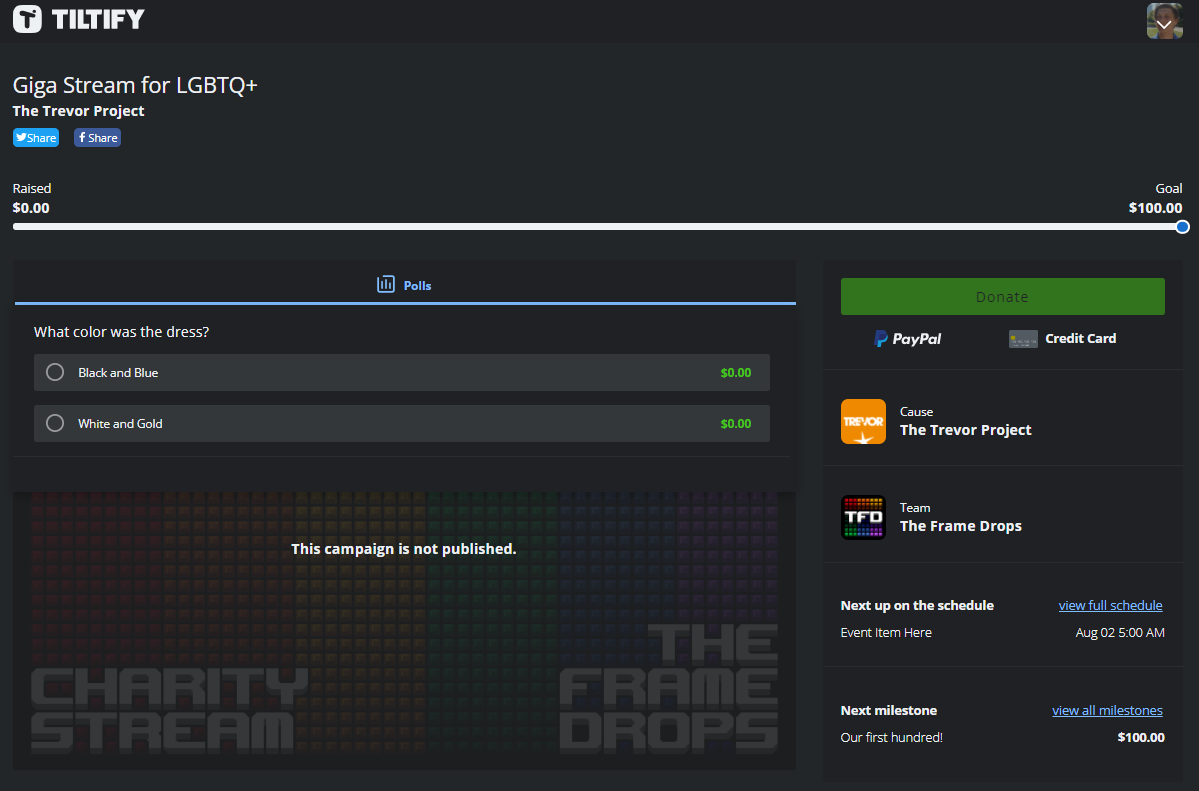Click the Polls bar chart icon
This screenshot has height=791, width=1199.
[x=386, y=285]
